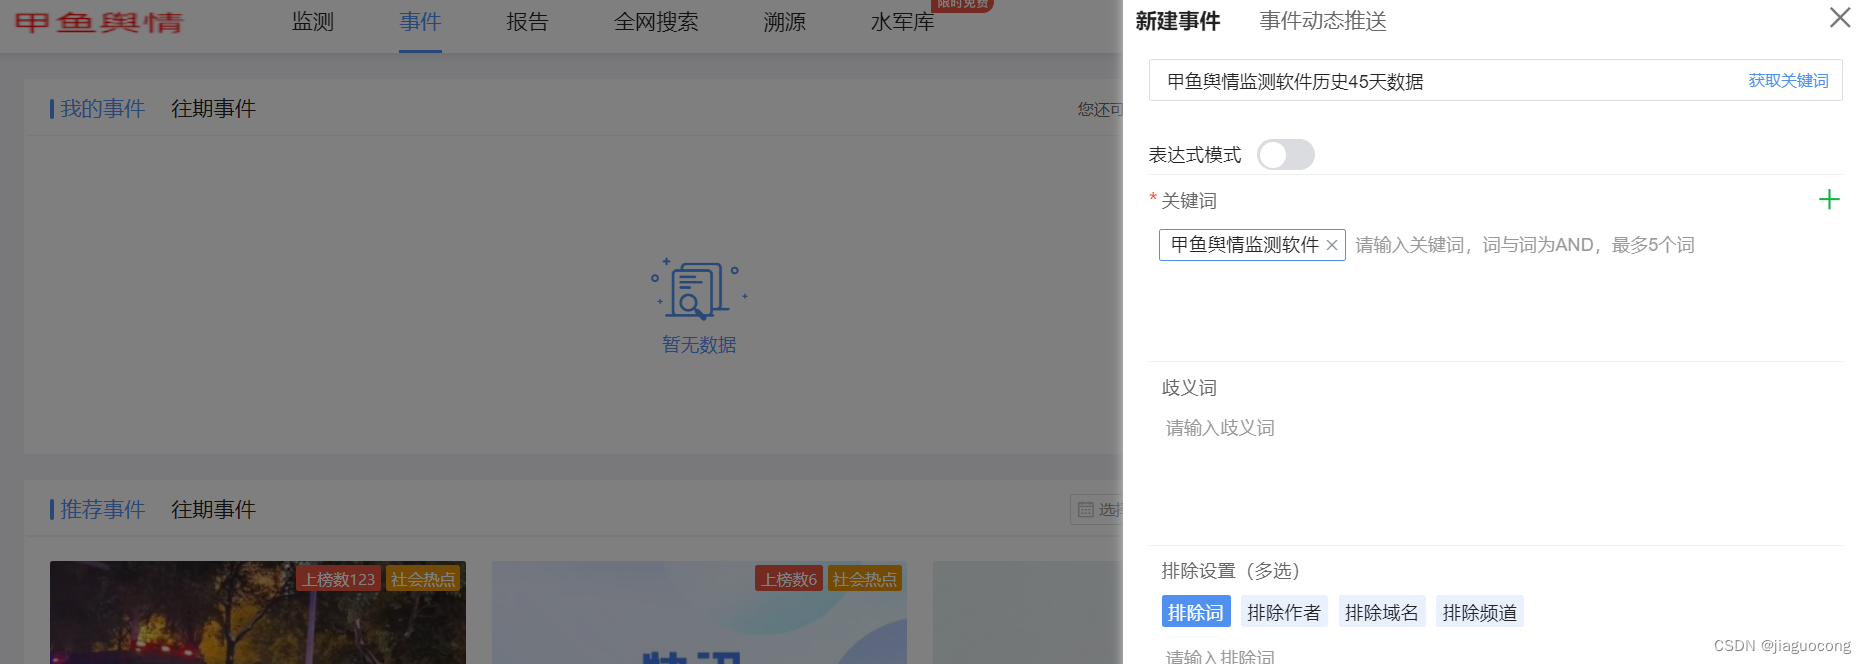Toggle the 表达式模式 switch

point(1286,155)
